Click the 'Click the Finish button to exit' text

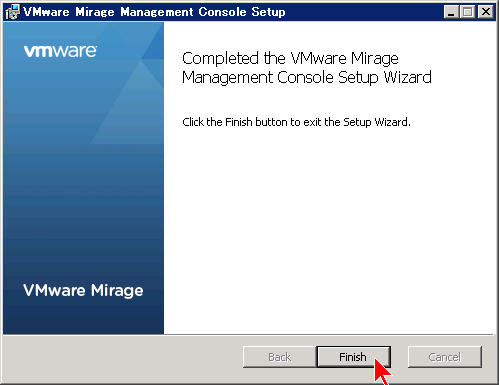296,122
